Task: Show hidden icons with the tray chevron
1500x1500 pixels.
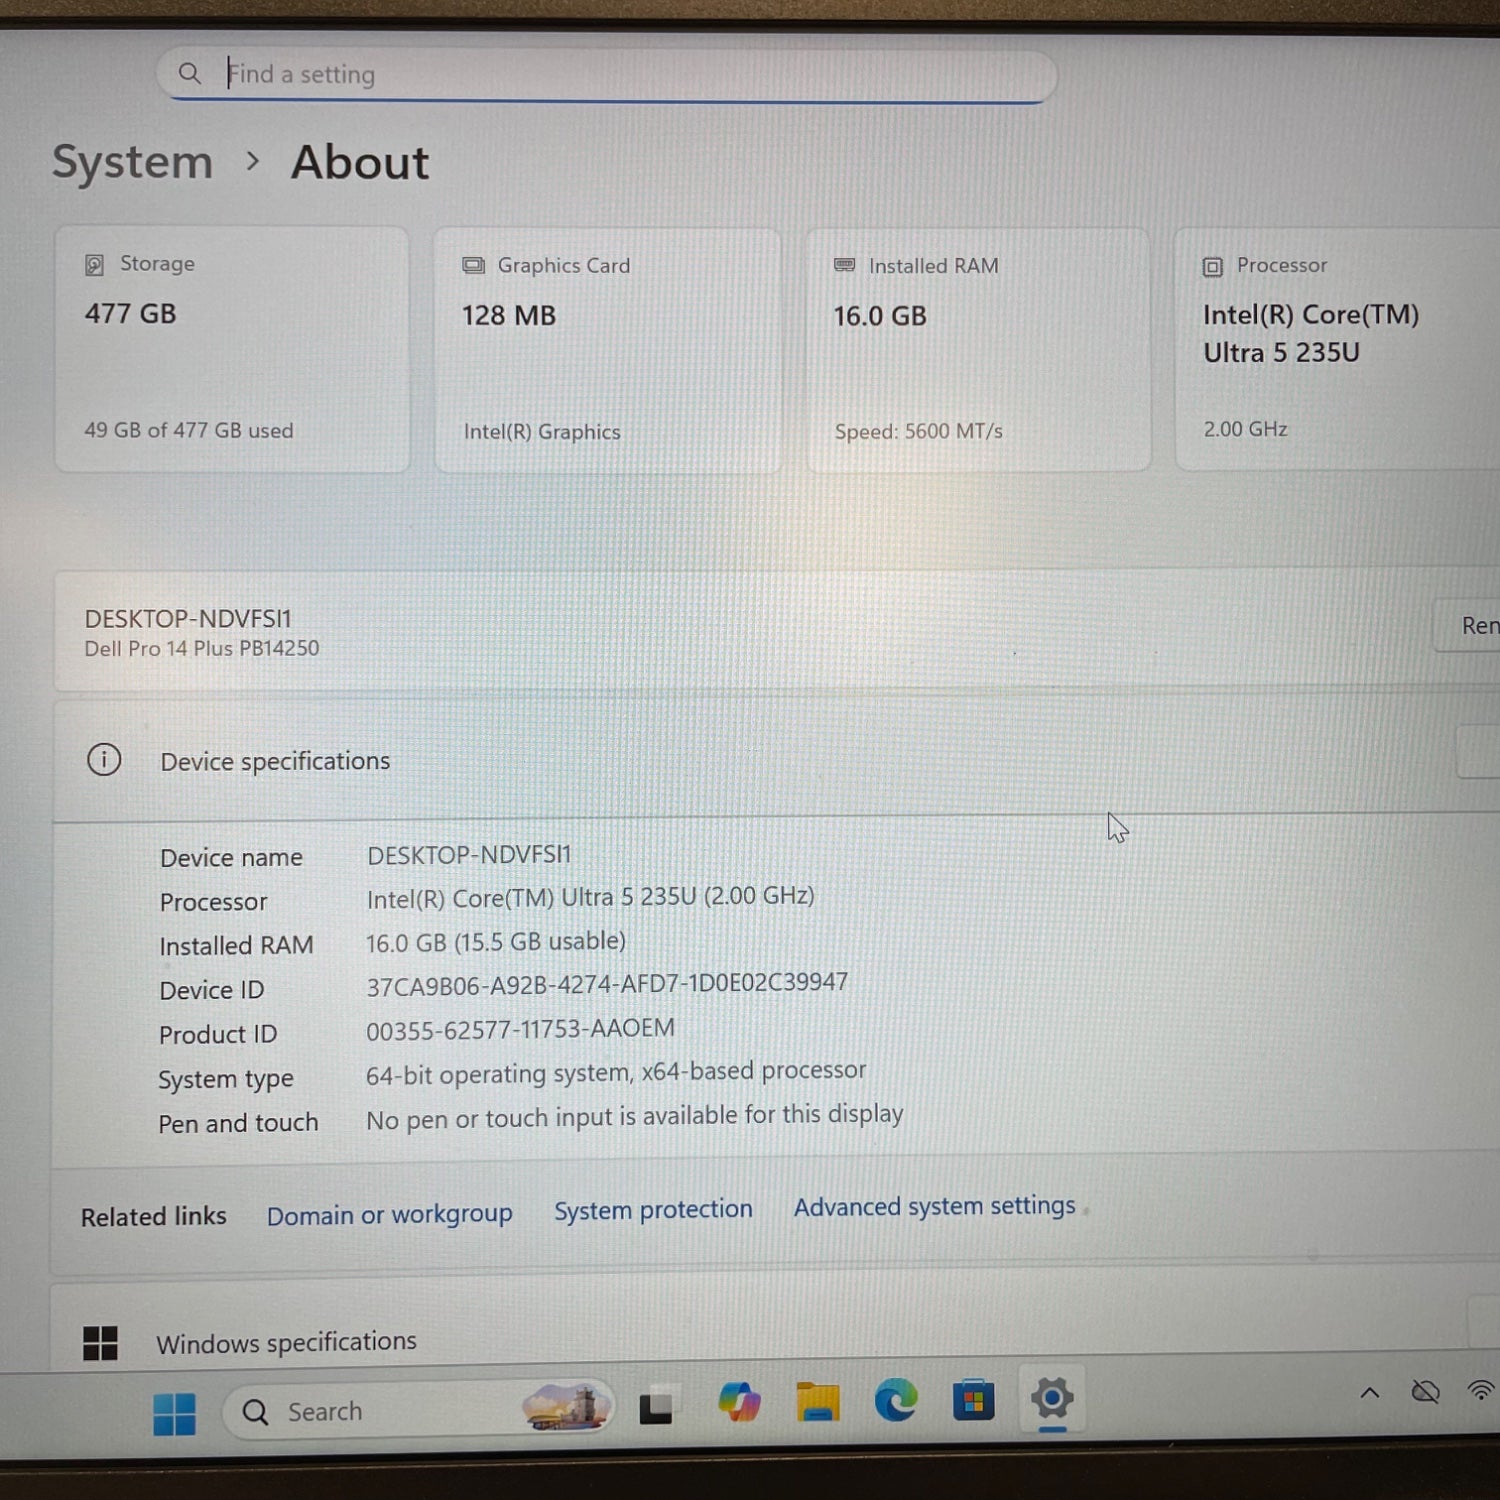Action: pos(1369,1392)
